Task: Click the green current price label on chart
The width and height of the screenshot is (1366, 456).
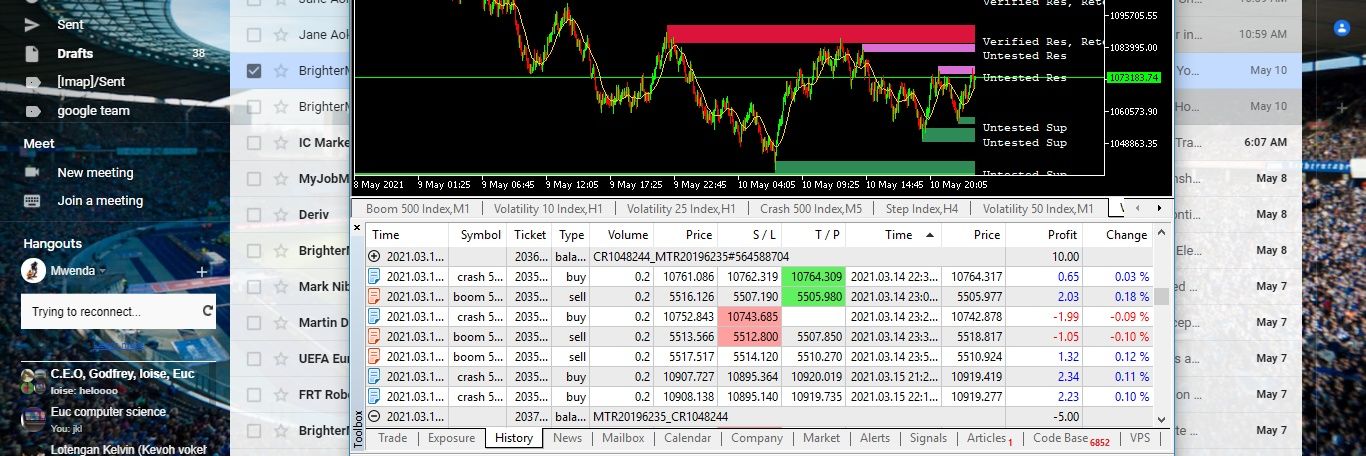Action: (x=1133, y=77)
